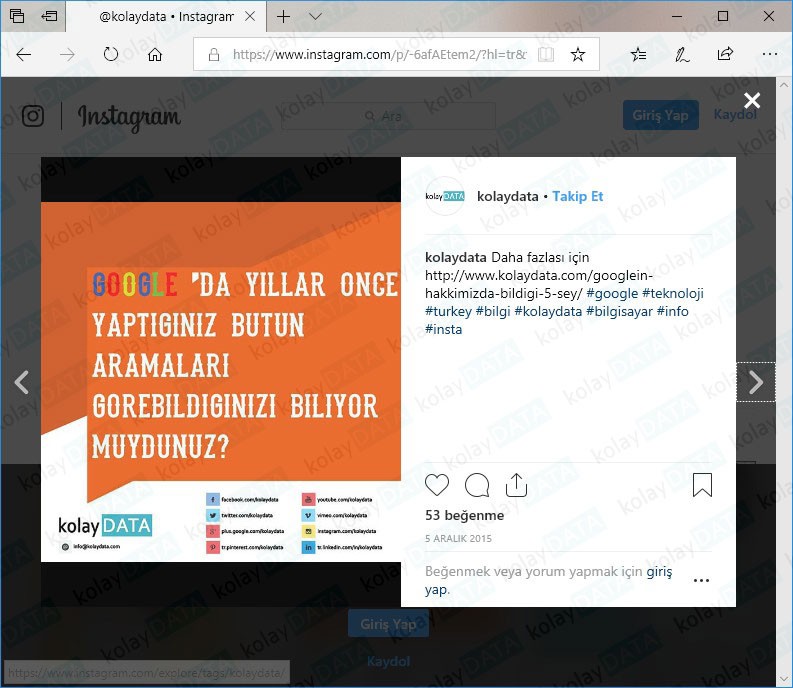793x688 pixels.
Task: Close the @kolaydata Instagram tab
Action: tap(250, 17)
